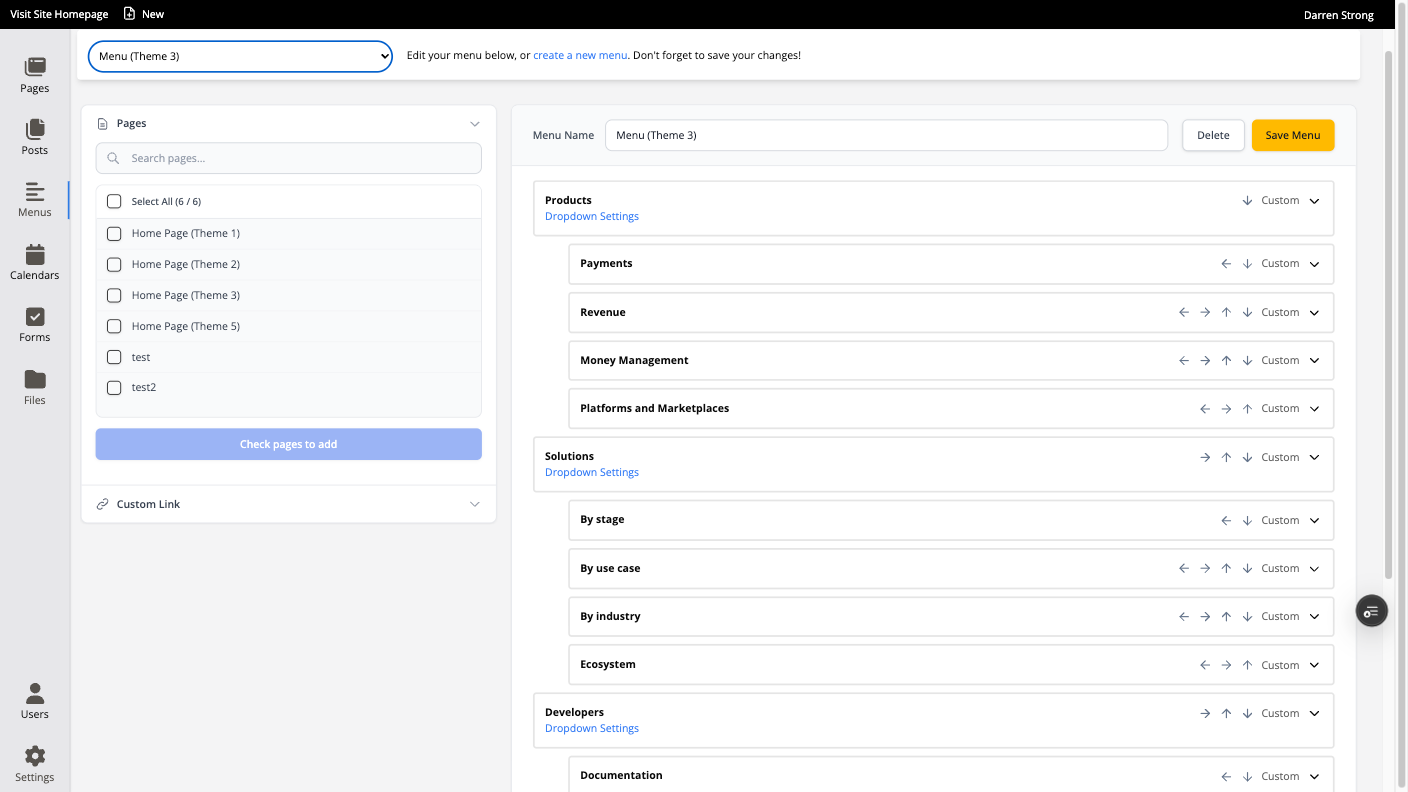1408x792 pixels.
Task: Expand the Custom Link panel
Action: [x=288, y=504]
